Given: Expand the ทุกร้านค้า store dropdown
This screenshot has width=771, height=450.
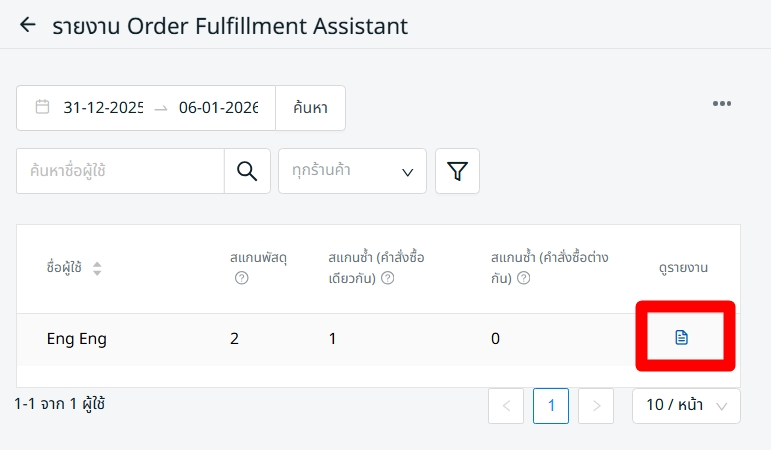Looking at the screenshot, I should pos(352,171).
